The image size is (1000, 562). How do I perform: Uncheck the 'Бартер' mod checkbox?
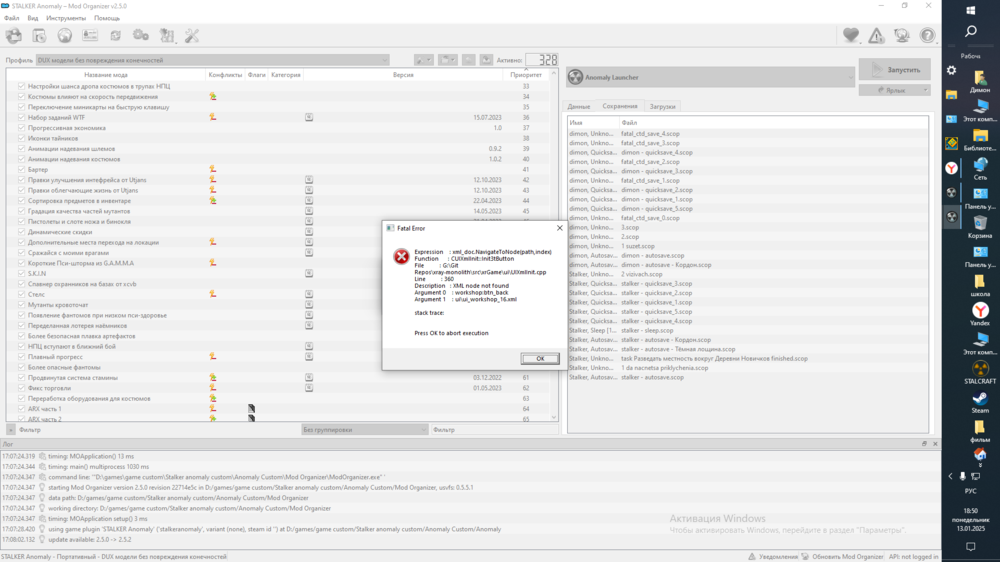(x=22, y=169)
